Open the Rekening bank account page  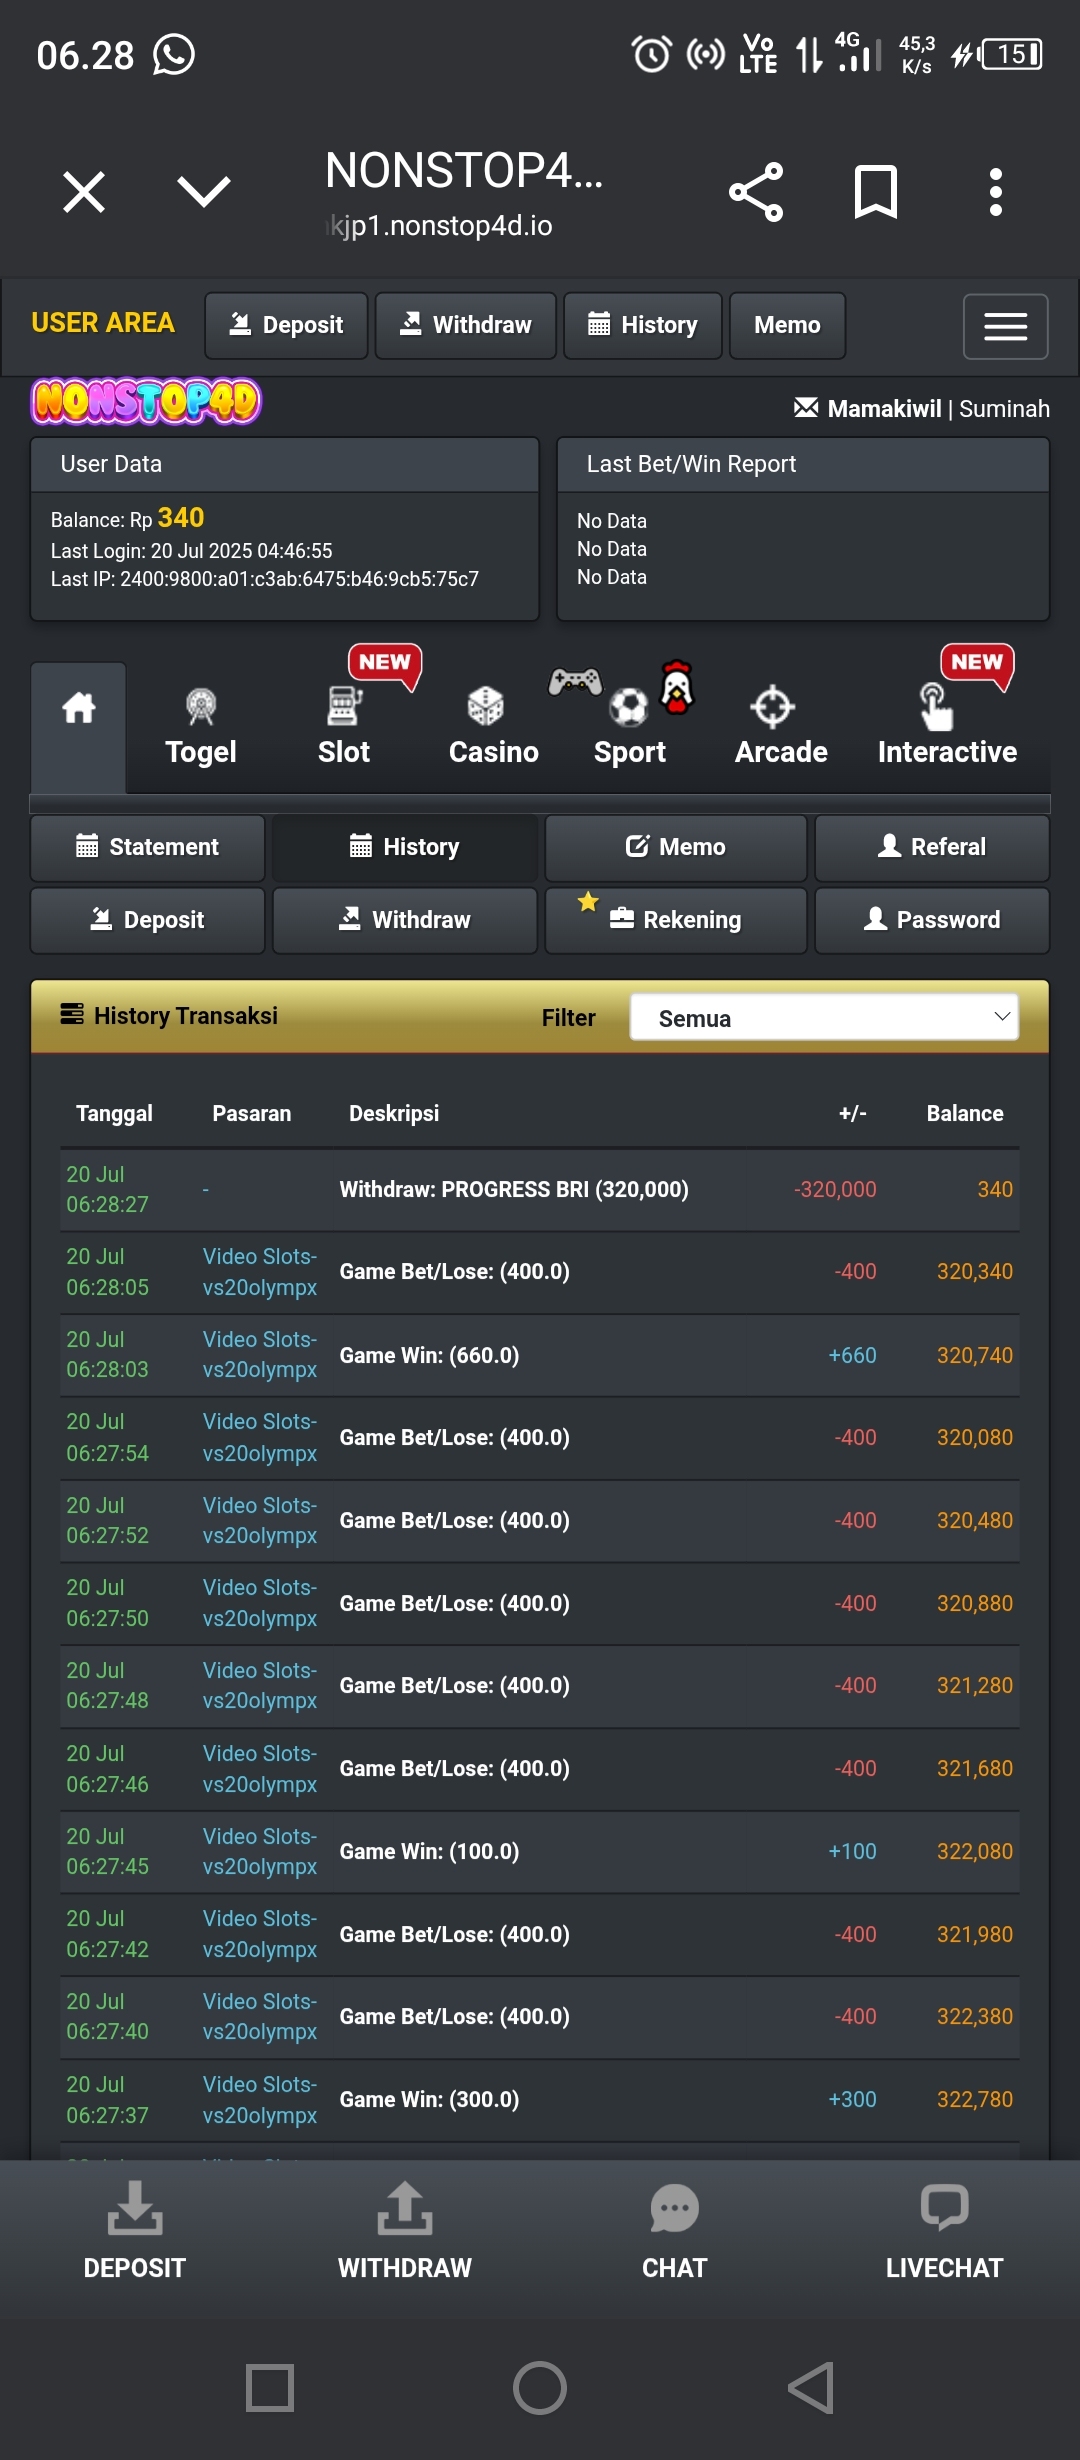coord(676,920)
